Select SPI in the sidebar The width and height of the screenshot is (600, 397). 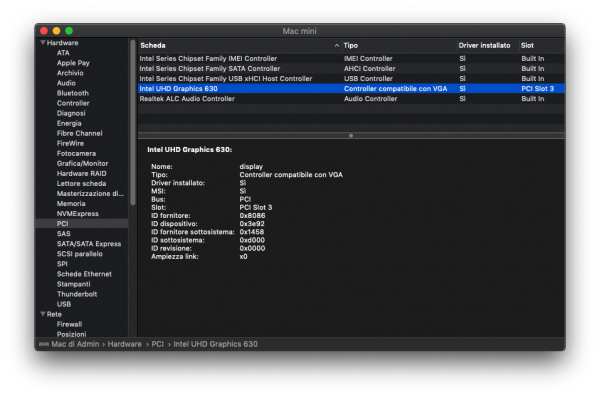62,264
